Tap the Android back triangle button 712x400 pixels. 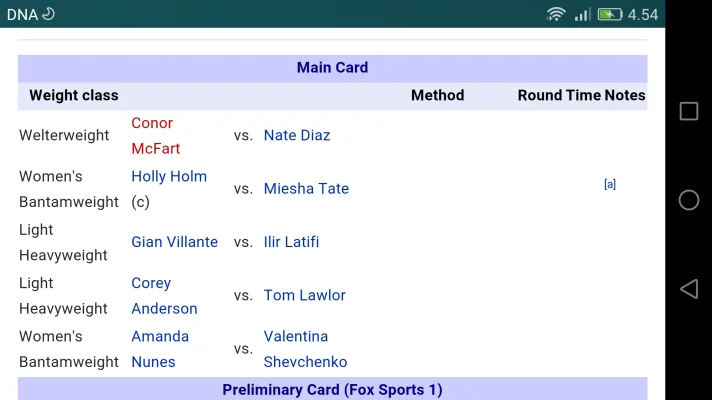coord(689,289)
